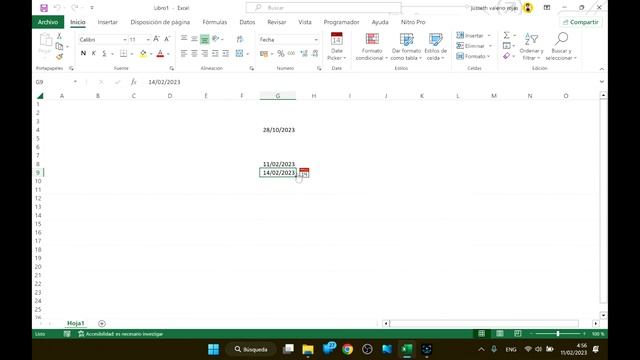Viewport: 640px width, 360px height.
Task: Open Buscar y seleccionar
Action: tap(561, 46)
